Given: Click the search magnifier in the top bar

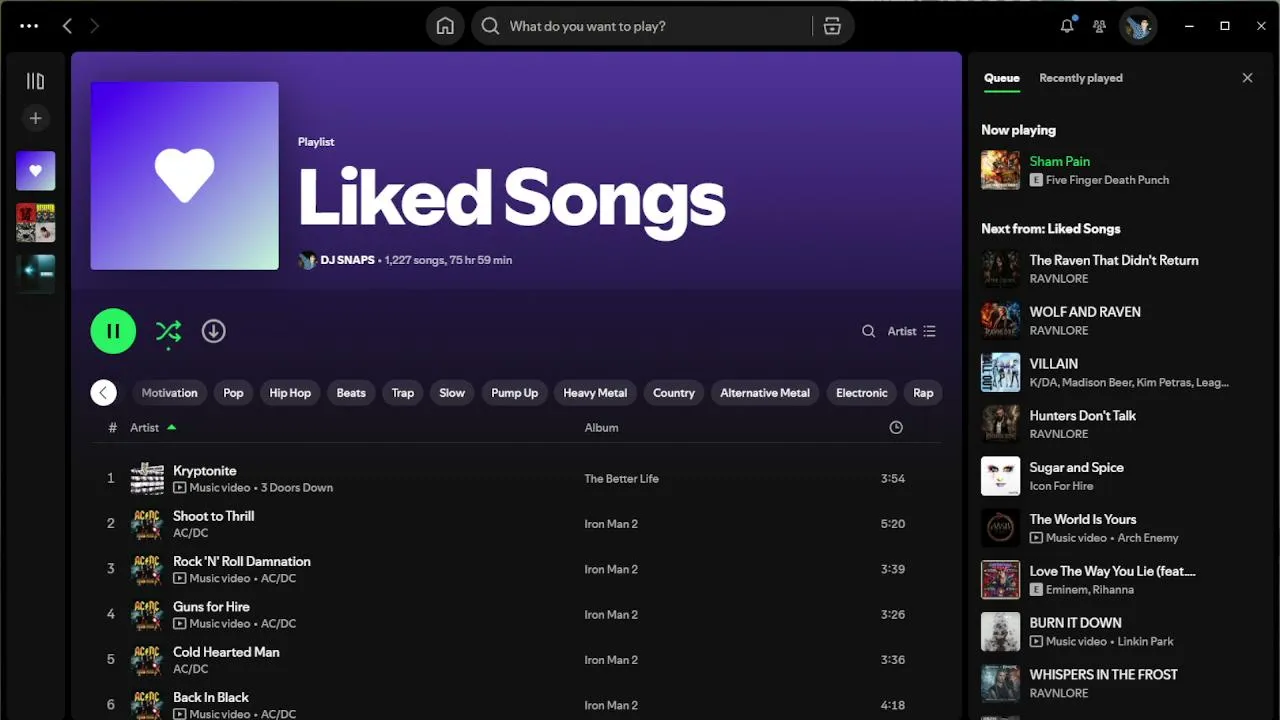Looking at the screenshot, I should point(490,26).
